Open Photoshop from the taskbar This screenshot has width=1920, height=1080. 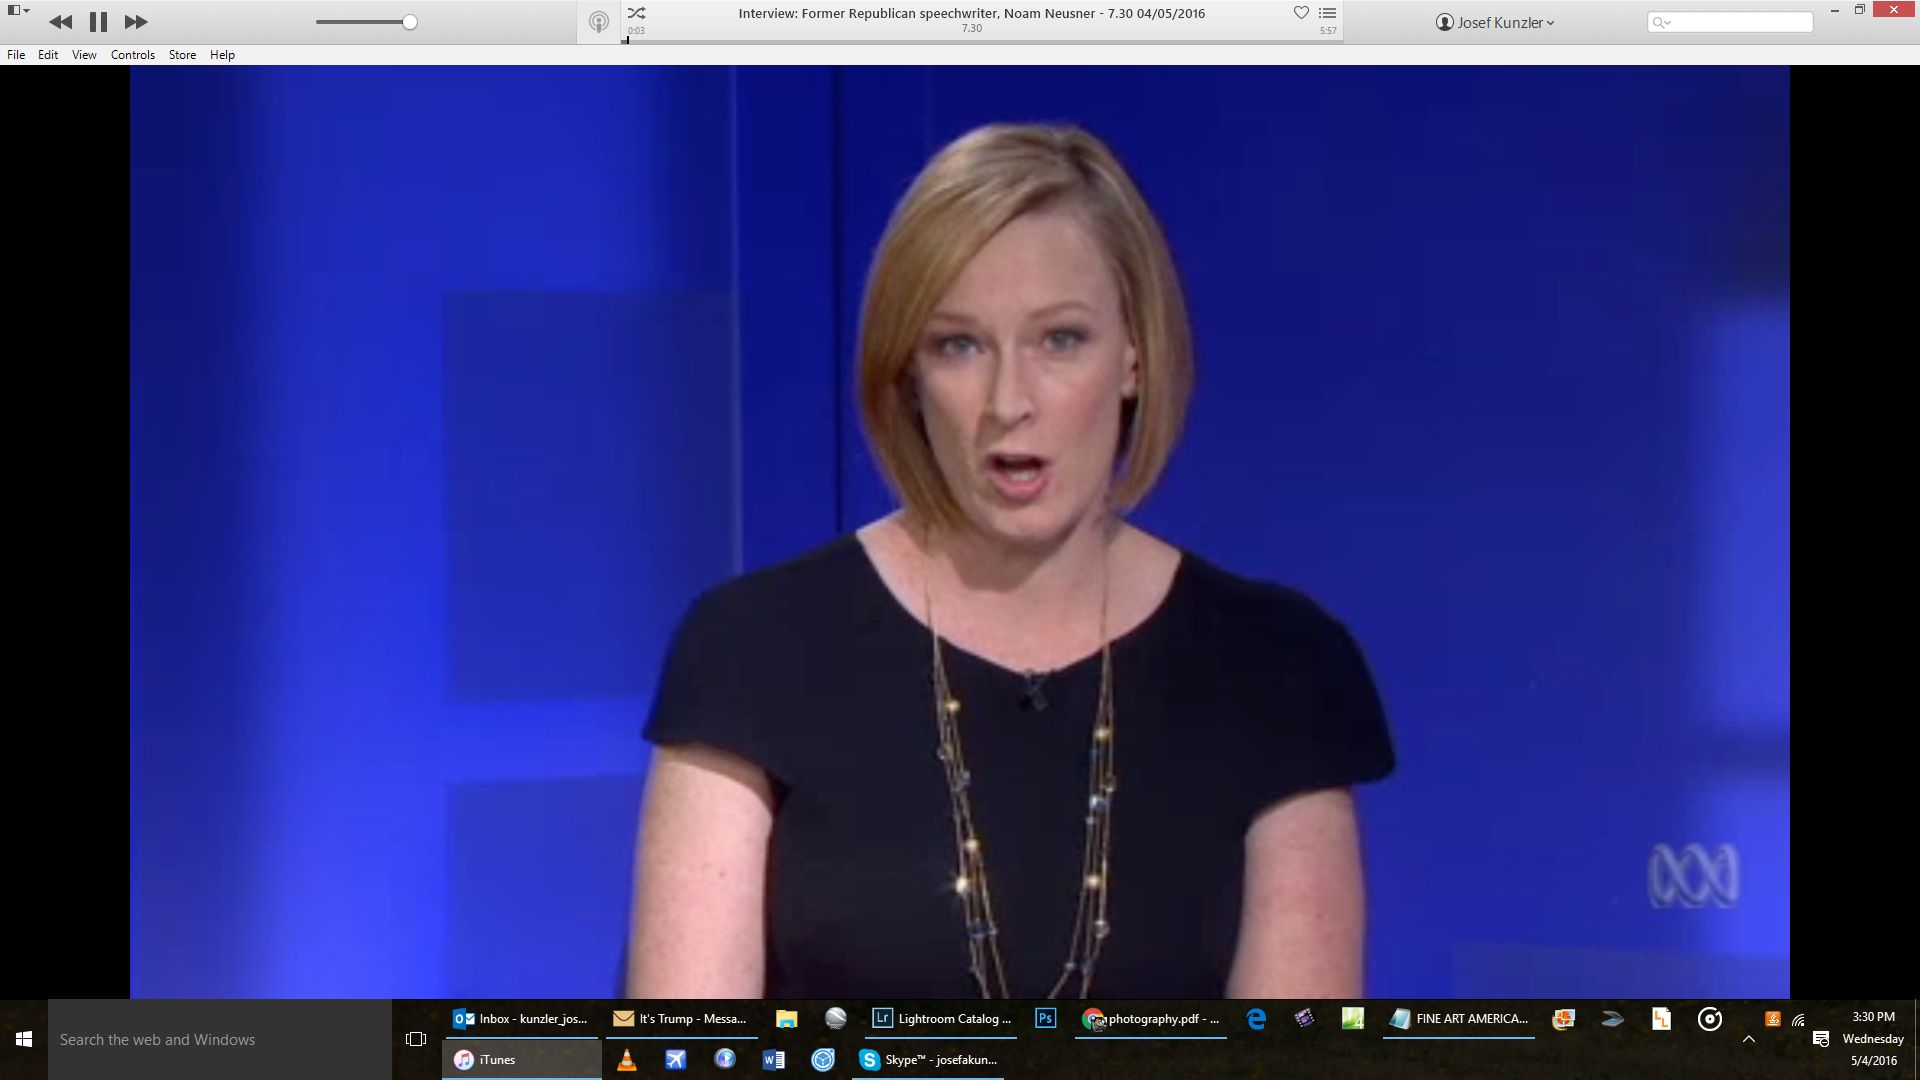[x=1045, y=1019]
